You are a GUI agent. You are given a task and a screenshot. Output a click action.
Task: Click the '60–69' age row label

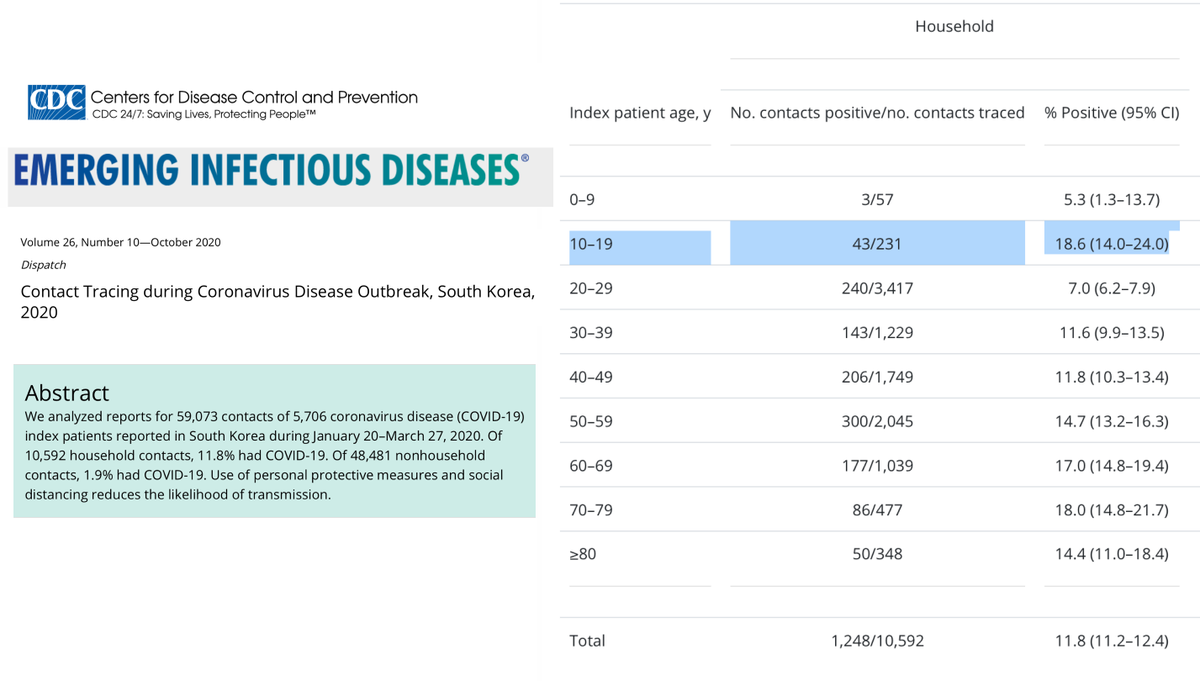coord(589,465)
